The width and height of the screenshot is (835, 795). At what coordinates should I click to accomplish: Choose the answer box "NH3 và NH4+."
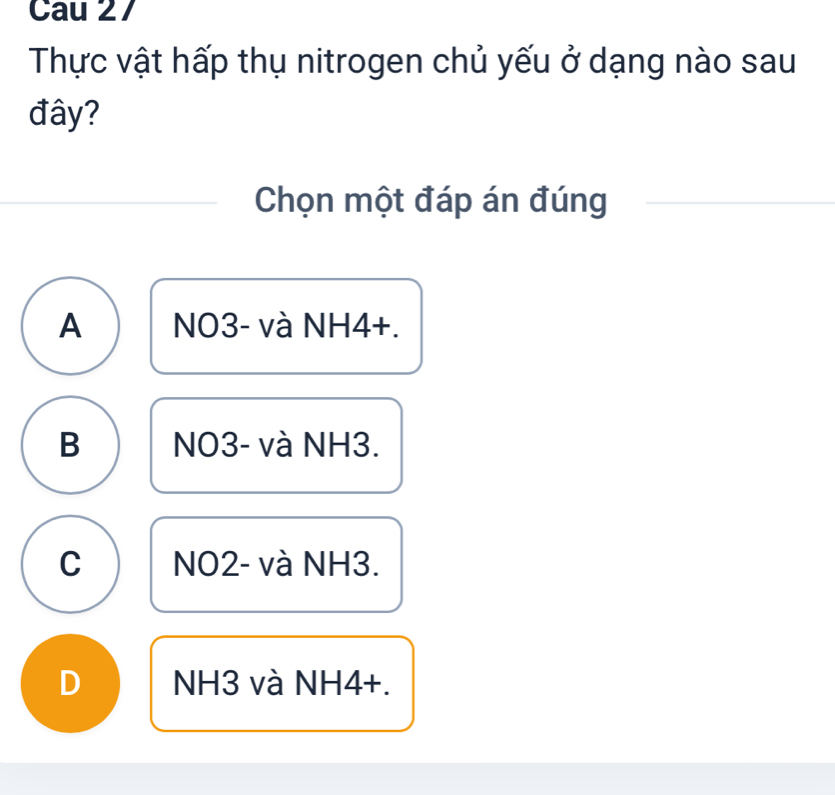pyautogui.click(x=282, y=683)
